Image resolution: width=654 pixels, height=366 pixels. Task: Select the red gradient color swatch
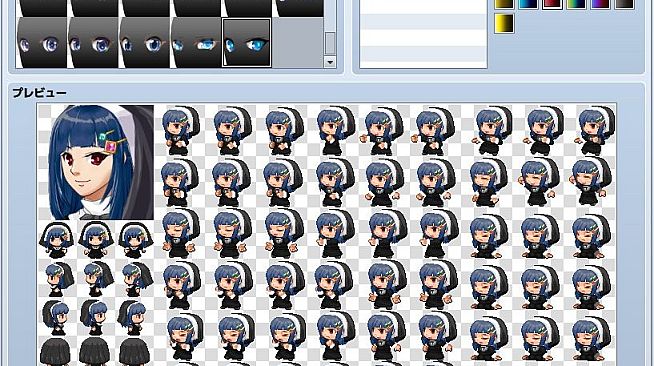552,4
